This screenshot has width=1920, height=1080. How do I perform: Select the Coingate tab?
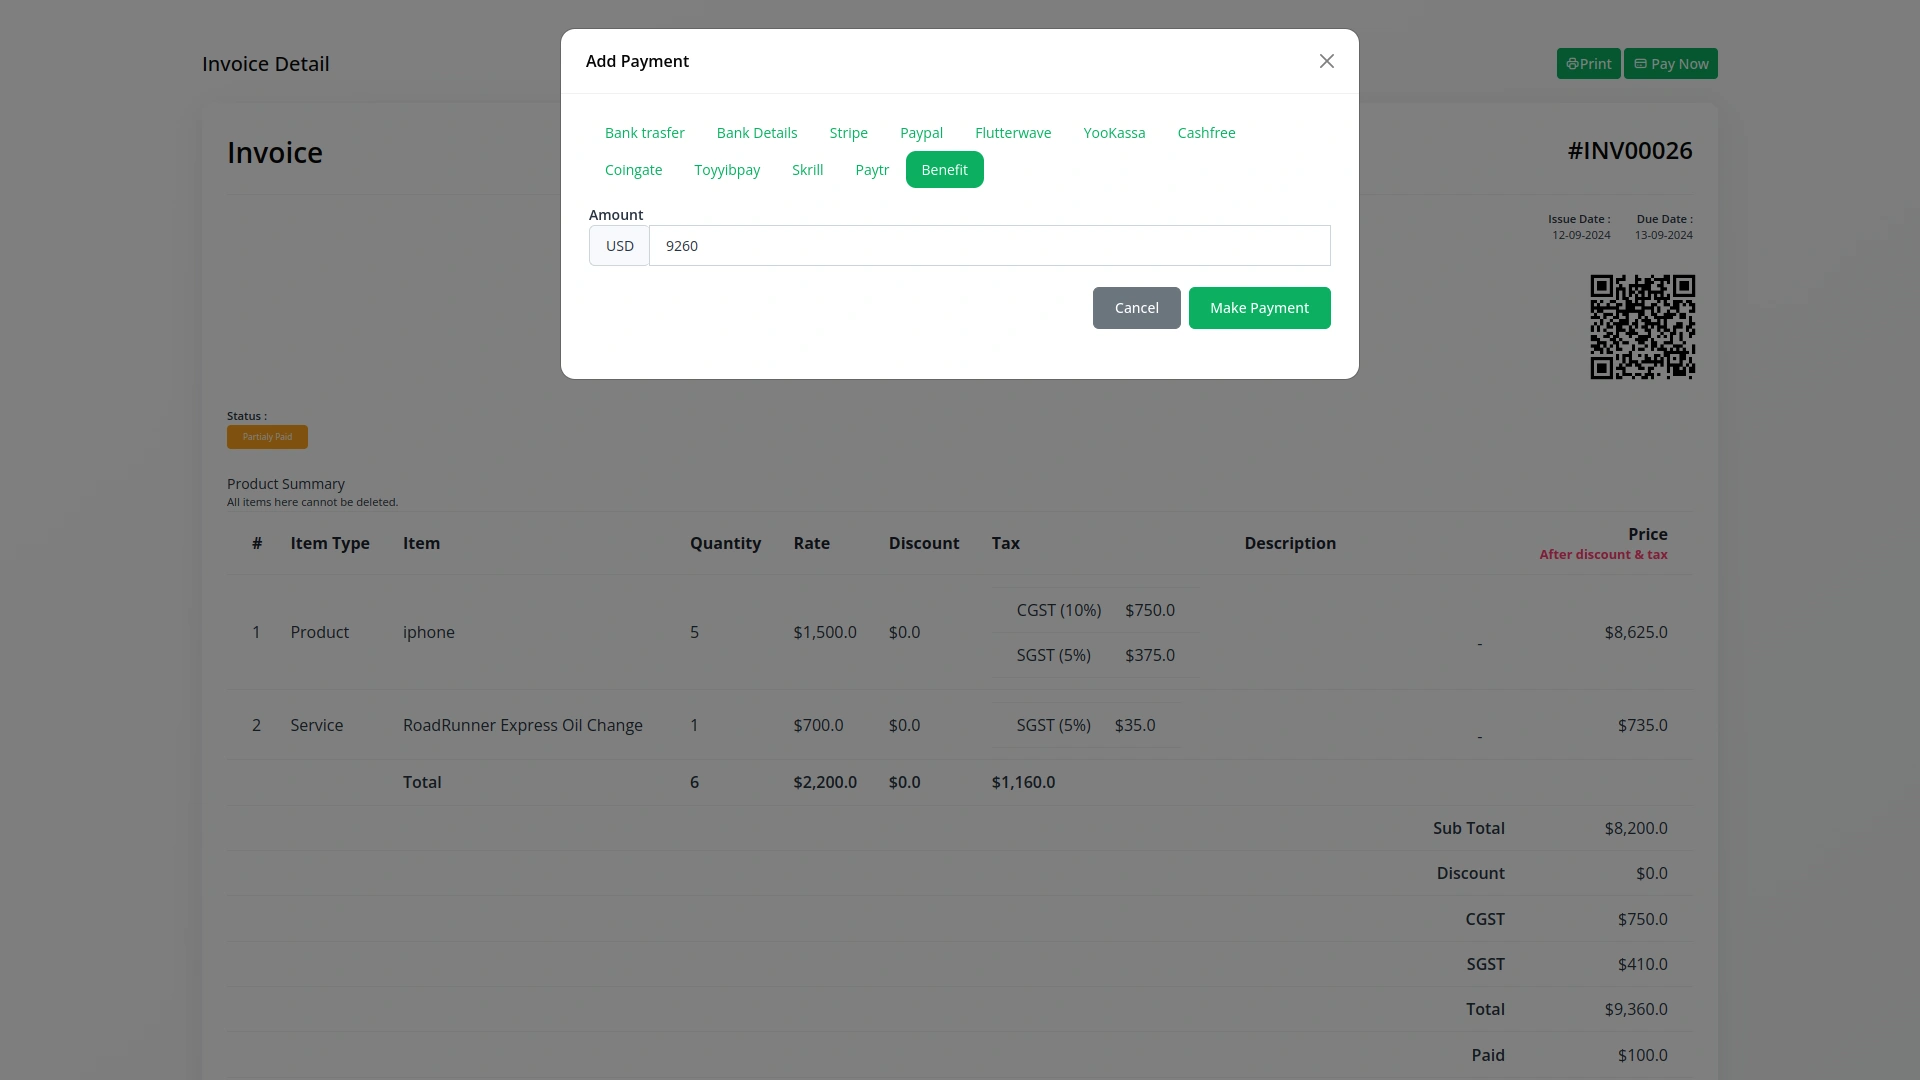click(633, 170)
